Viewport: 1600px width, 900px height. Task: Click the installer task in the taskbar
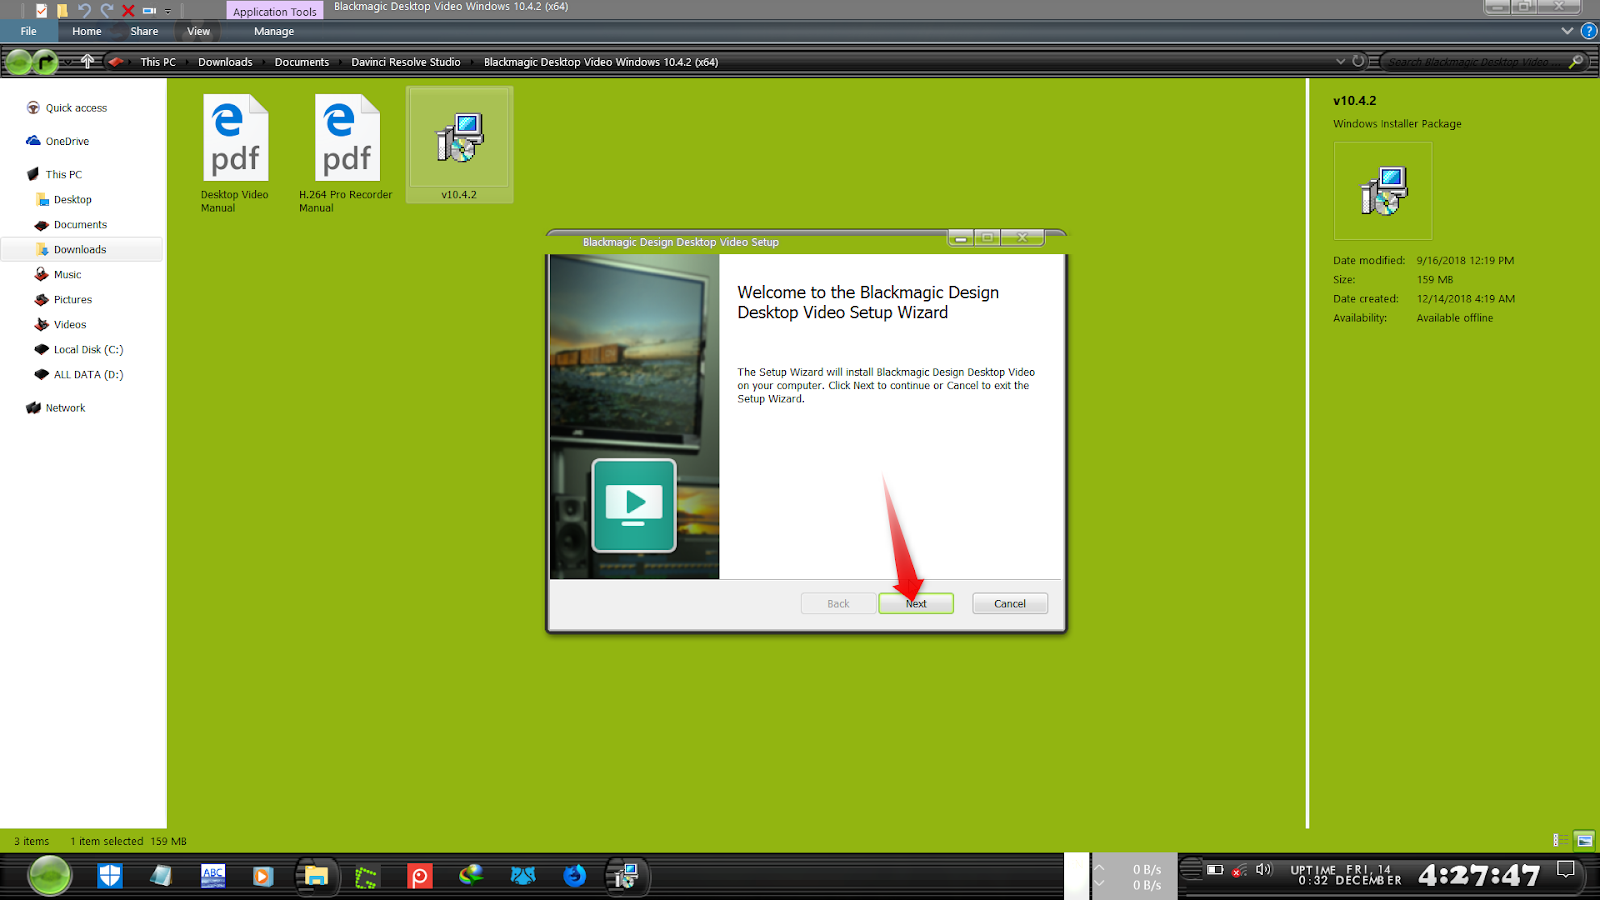pyautogui.click(x=626, y=876)
